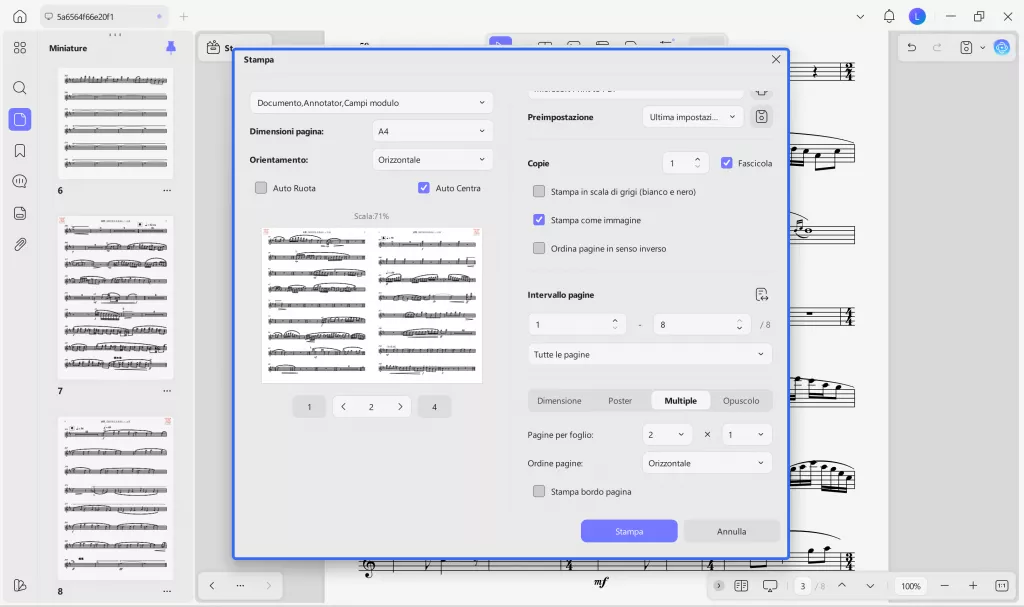Open the bookmarks panel
Viewport: 1024px width, 607px height.
click(x=20, y=151)
